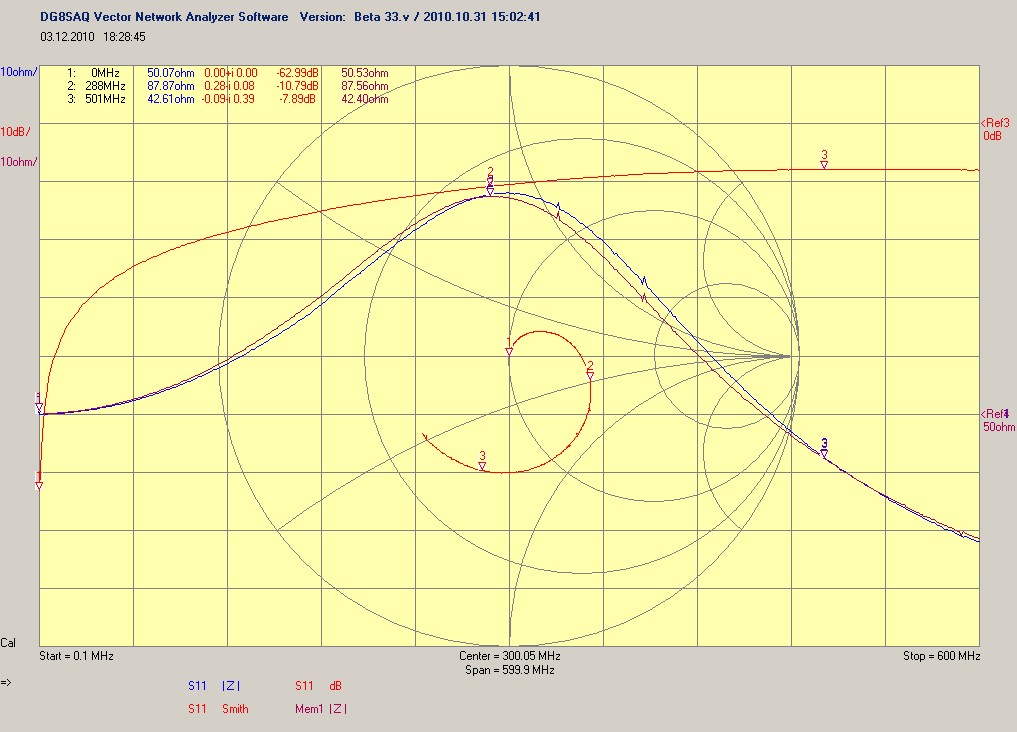This screenshot has height=732, width=1017.
Task: Click the red 10dB/ scale label
Action: (x=15, y=132)
